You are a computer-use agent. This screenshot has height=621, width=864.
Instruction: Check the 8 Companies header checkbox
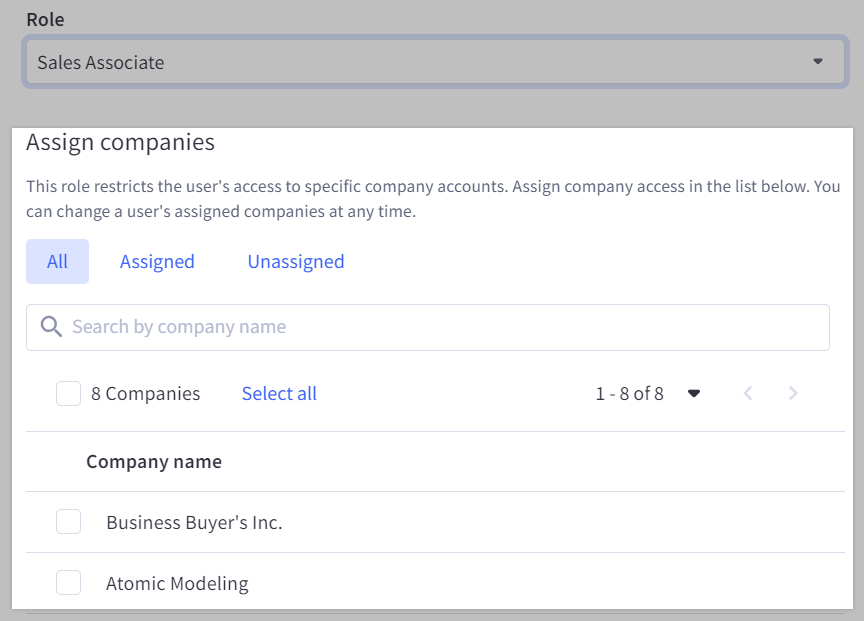pos(68,393)
